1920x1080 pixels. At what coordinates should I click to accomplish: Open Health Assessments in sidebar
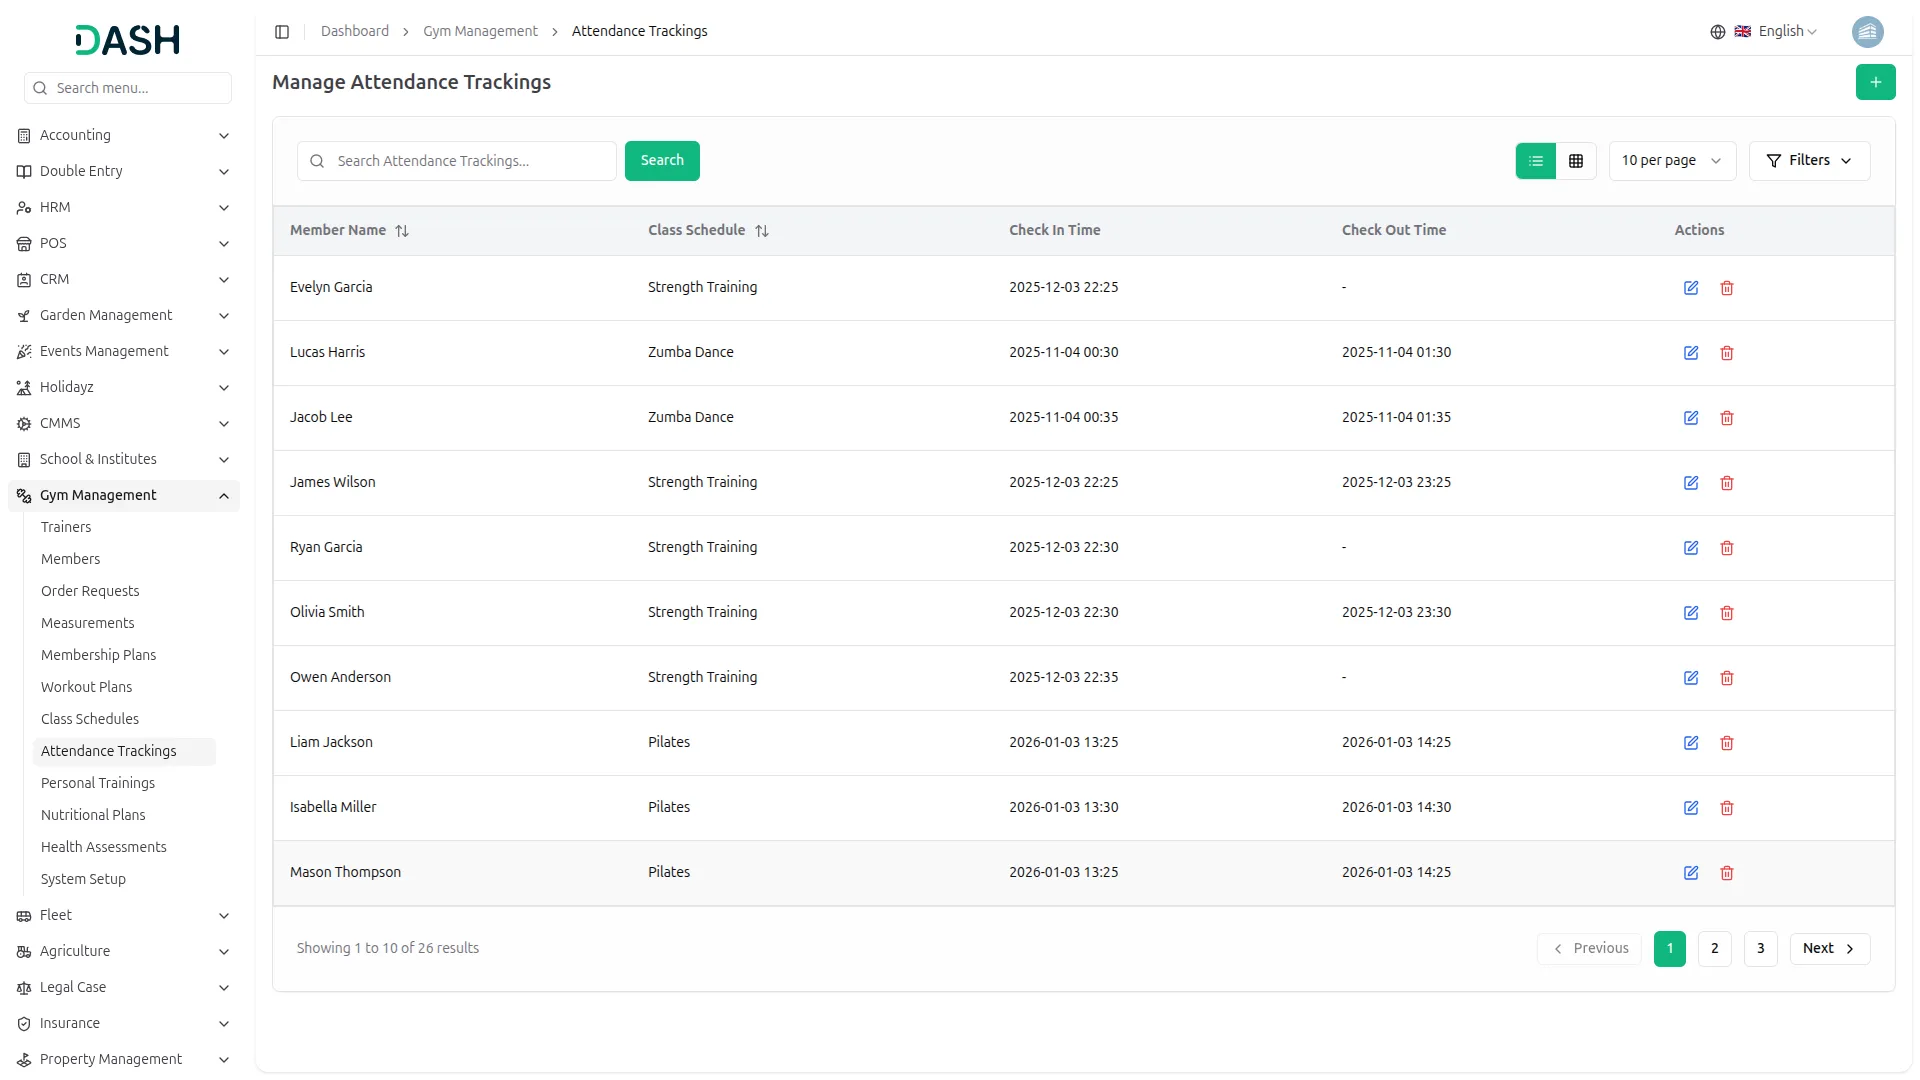pos(103,847)
